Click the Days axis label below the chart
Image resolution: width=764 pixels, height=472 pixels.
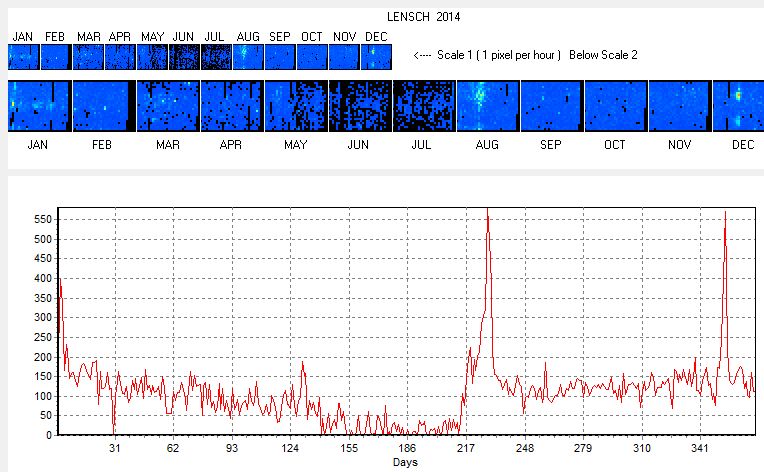tap(404, 463)
